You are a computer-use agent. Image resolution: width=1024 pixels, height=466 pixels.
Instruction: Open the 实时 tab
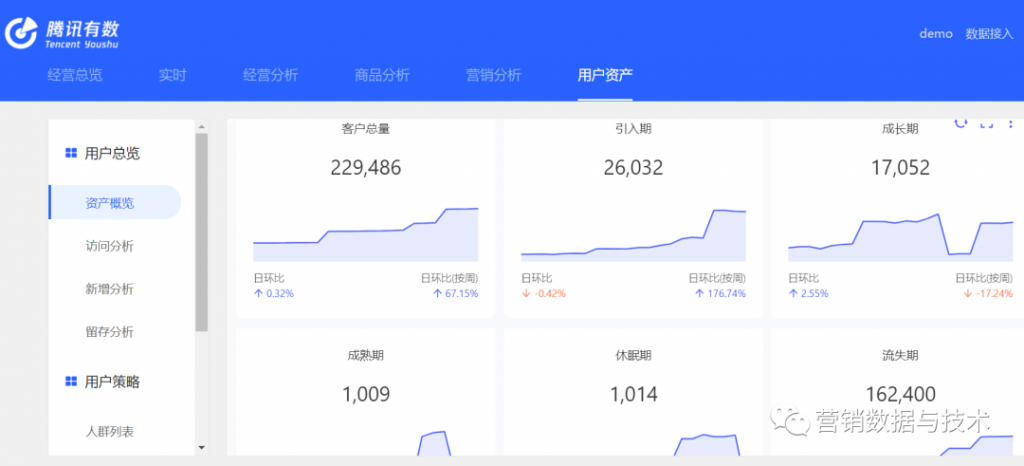pos(172,75)
